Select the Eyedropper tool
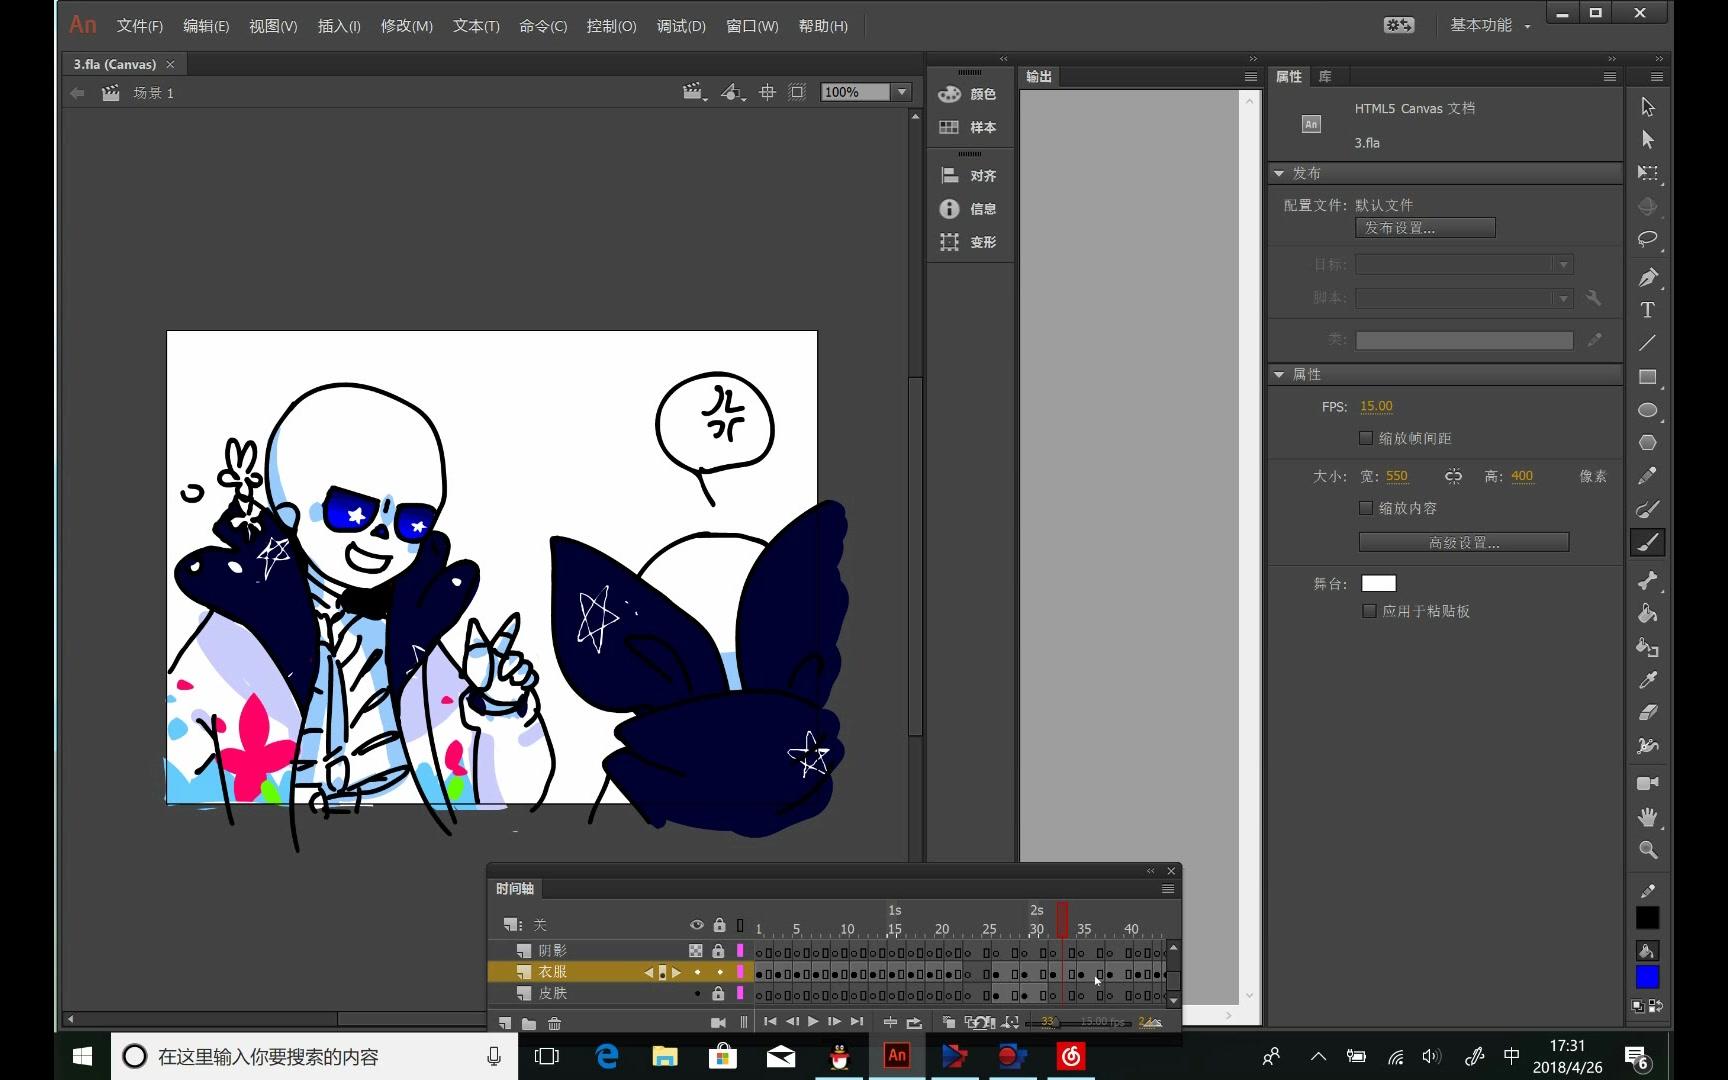This screenshot has width=1728, height=1080. pyautogui.click(x=1648, y=680)
